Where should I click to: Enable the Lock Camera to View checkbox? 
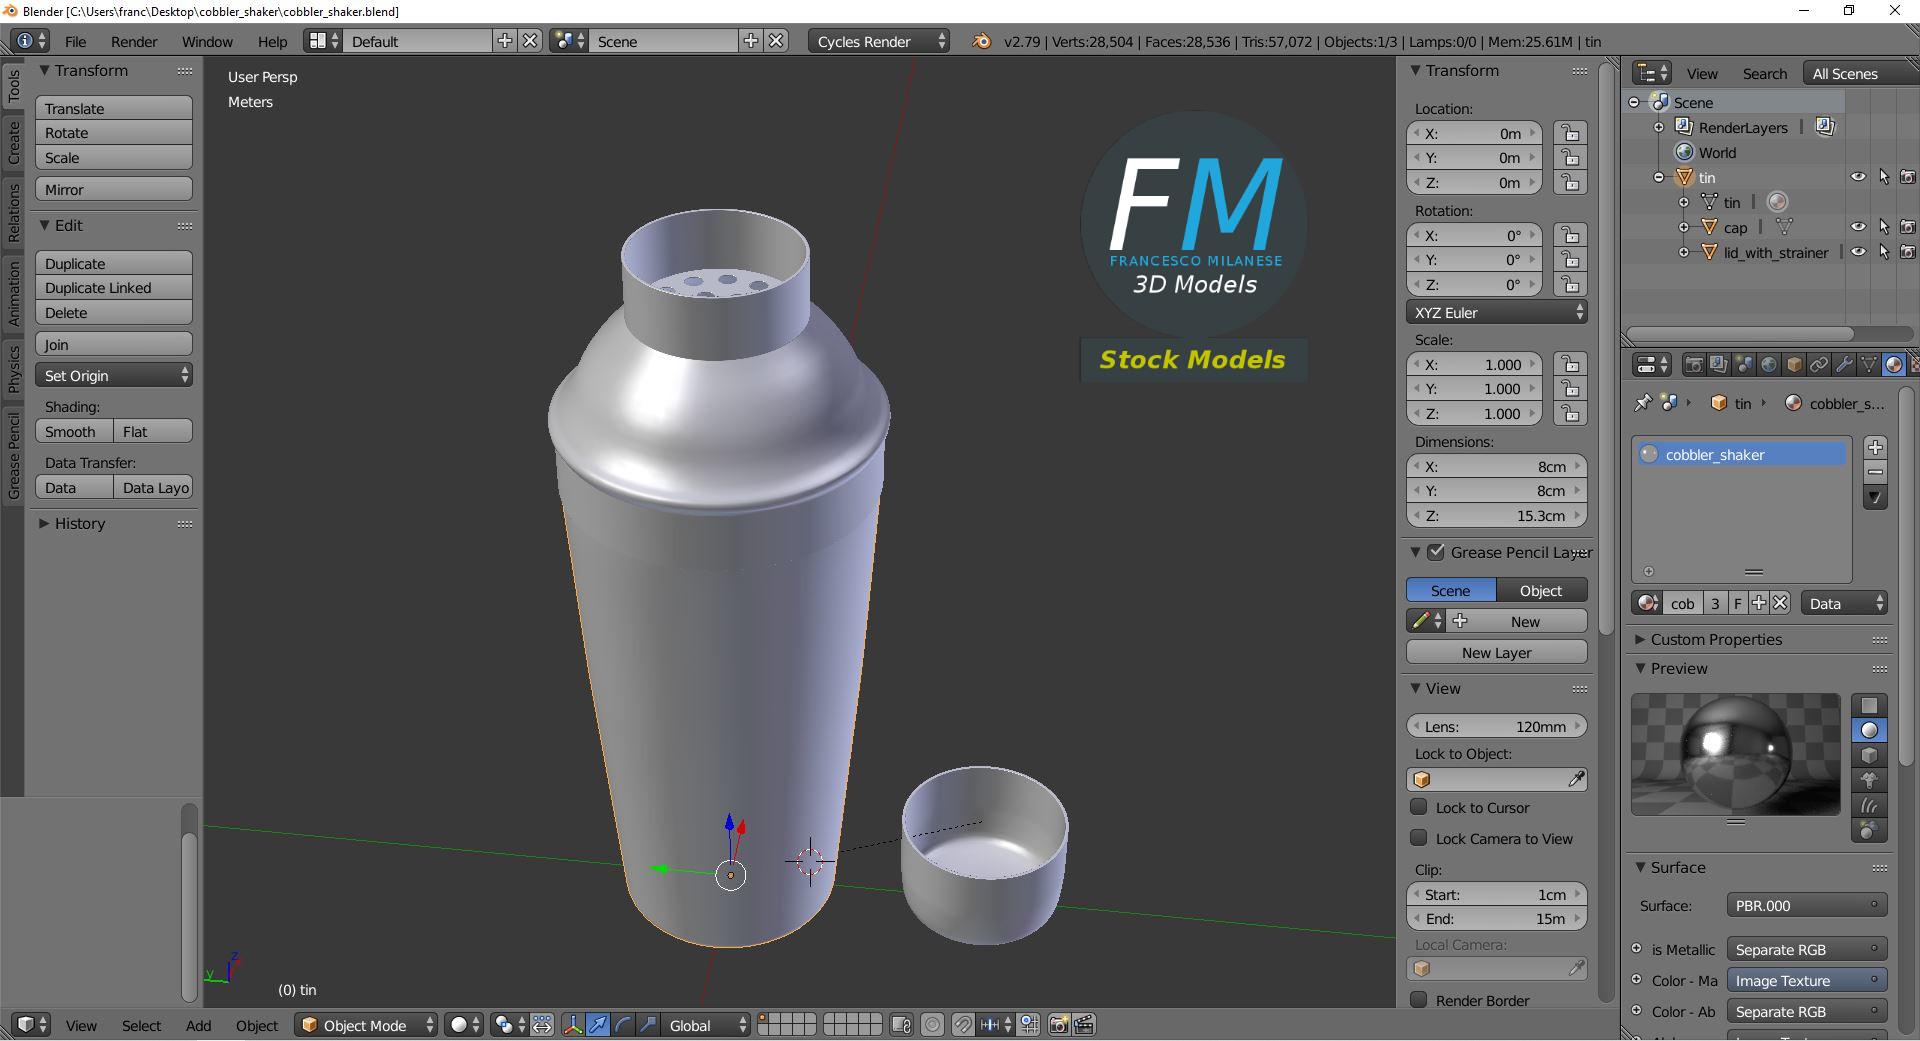pyautogui.click(x=1418, y=838)
